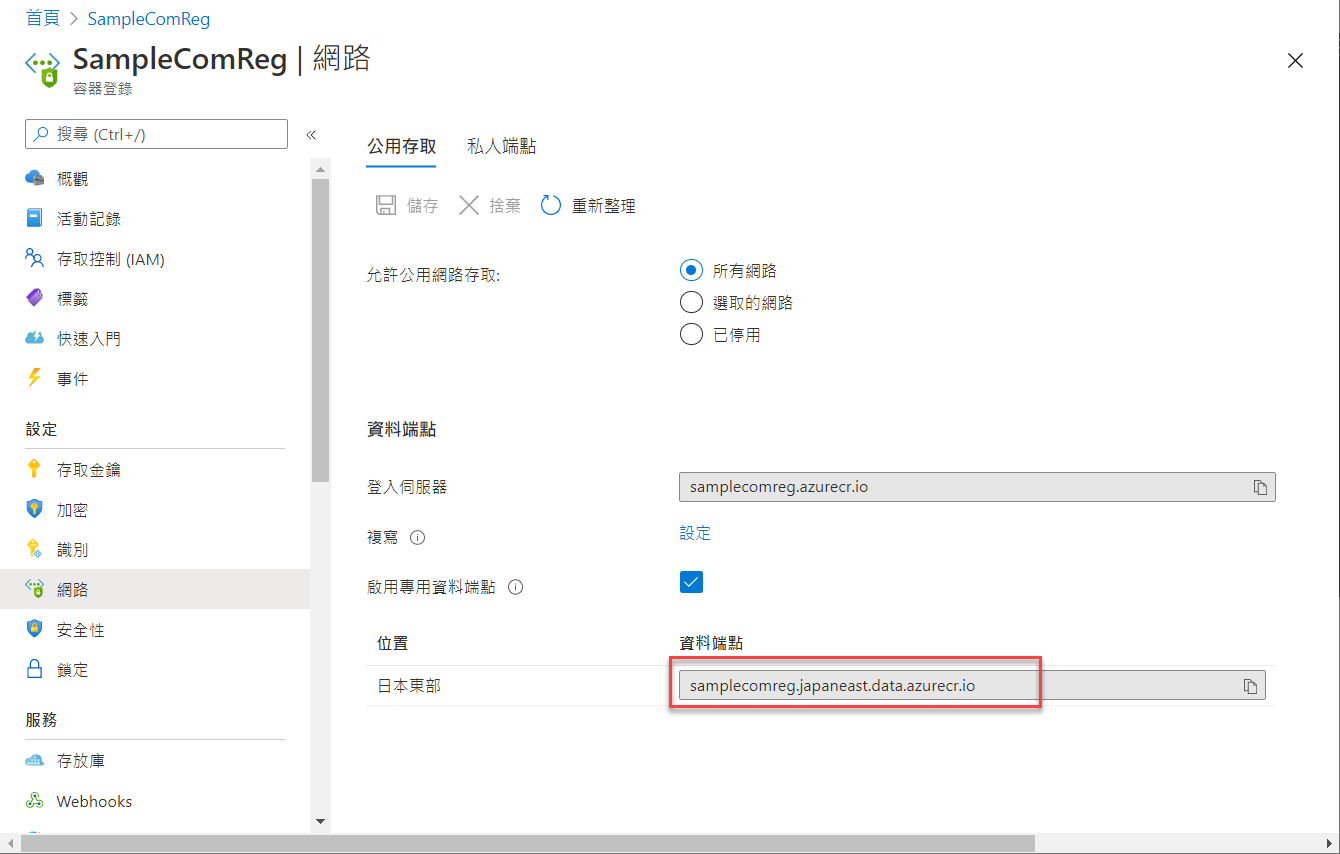Image resolution: width=1340 pixels, height=854 pixels.
Task: Open 安全性 in the sidebar
Action: (155, 629)
